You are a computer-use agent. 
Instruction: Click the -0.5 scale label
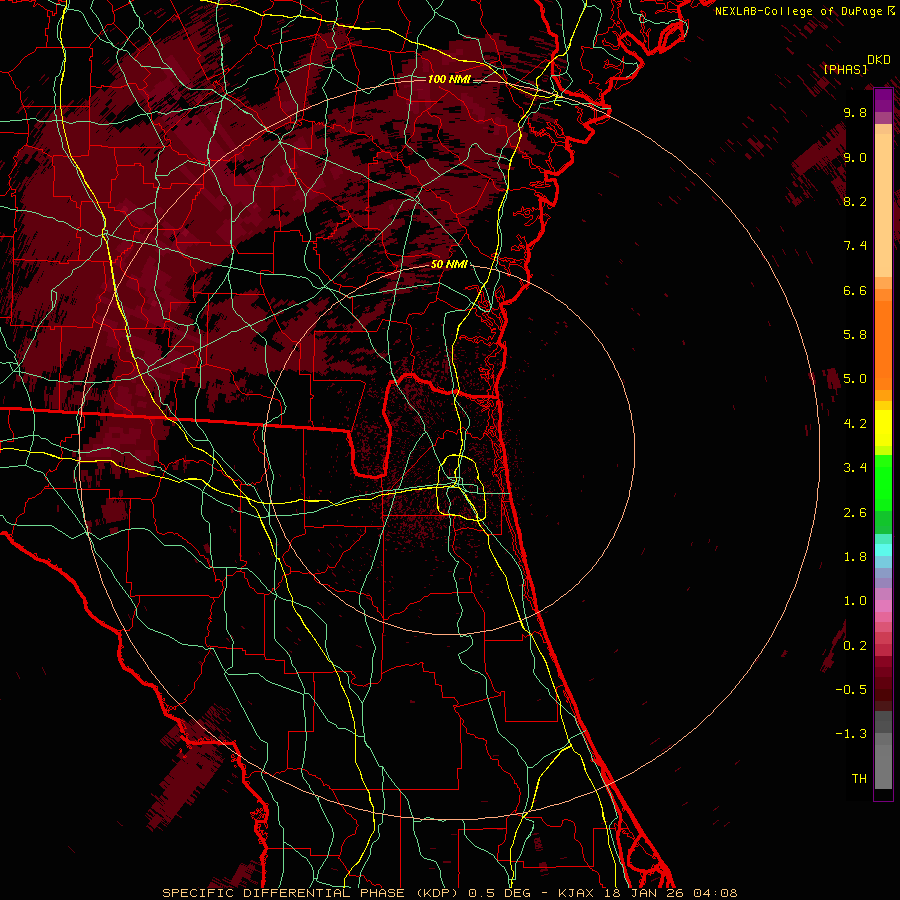pos(851,690)
